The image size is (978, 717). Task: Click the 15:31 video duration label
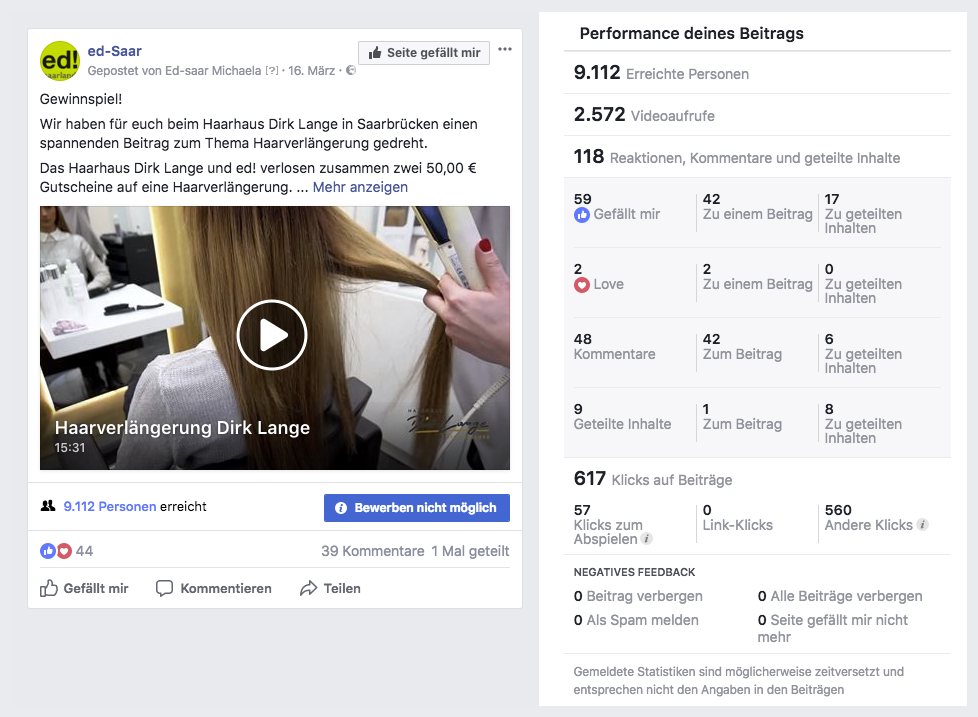[x=69, y=448]
